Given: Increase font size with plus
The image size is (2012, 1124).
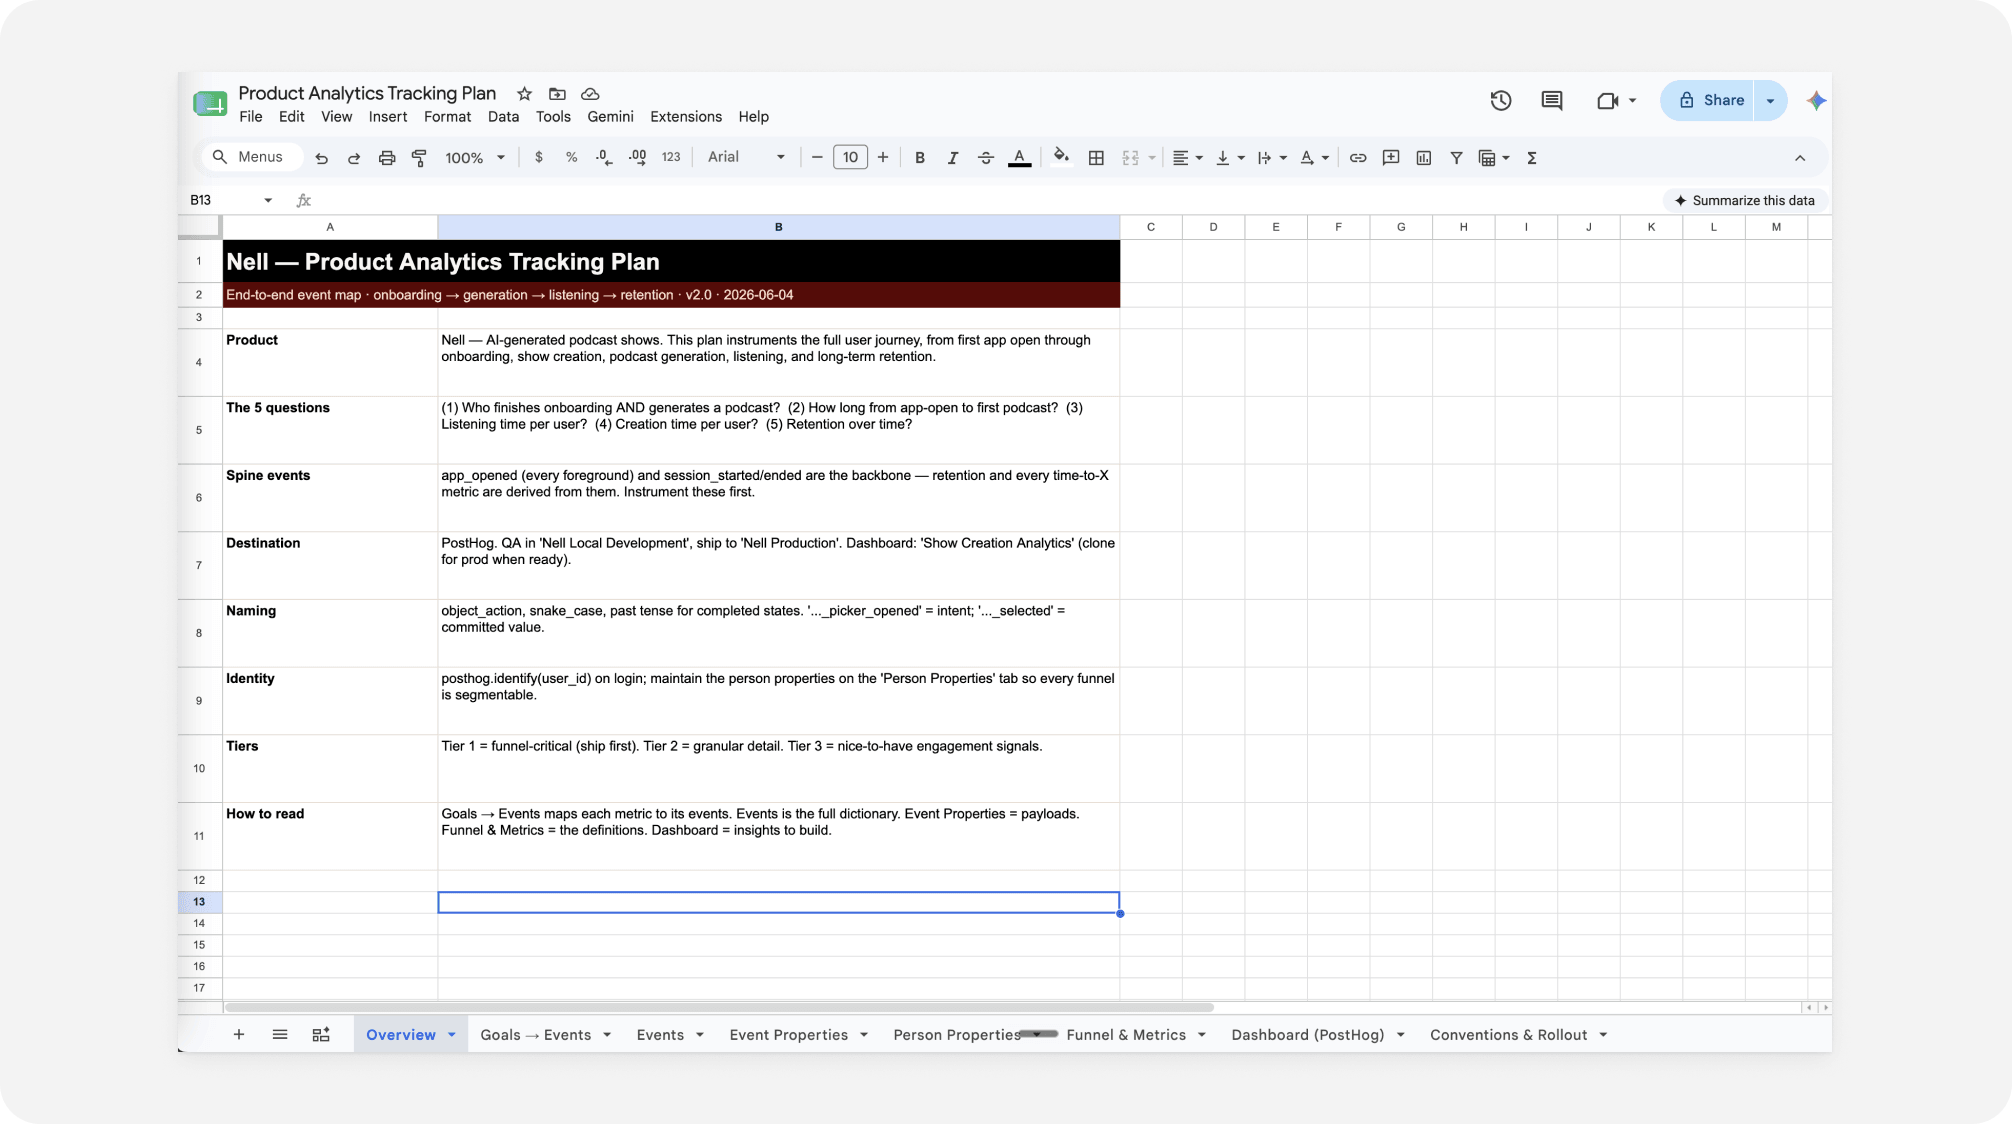Looking at the screenshot, I should pyautogui.click(x=883, y=157).
